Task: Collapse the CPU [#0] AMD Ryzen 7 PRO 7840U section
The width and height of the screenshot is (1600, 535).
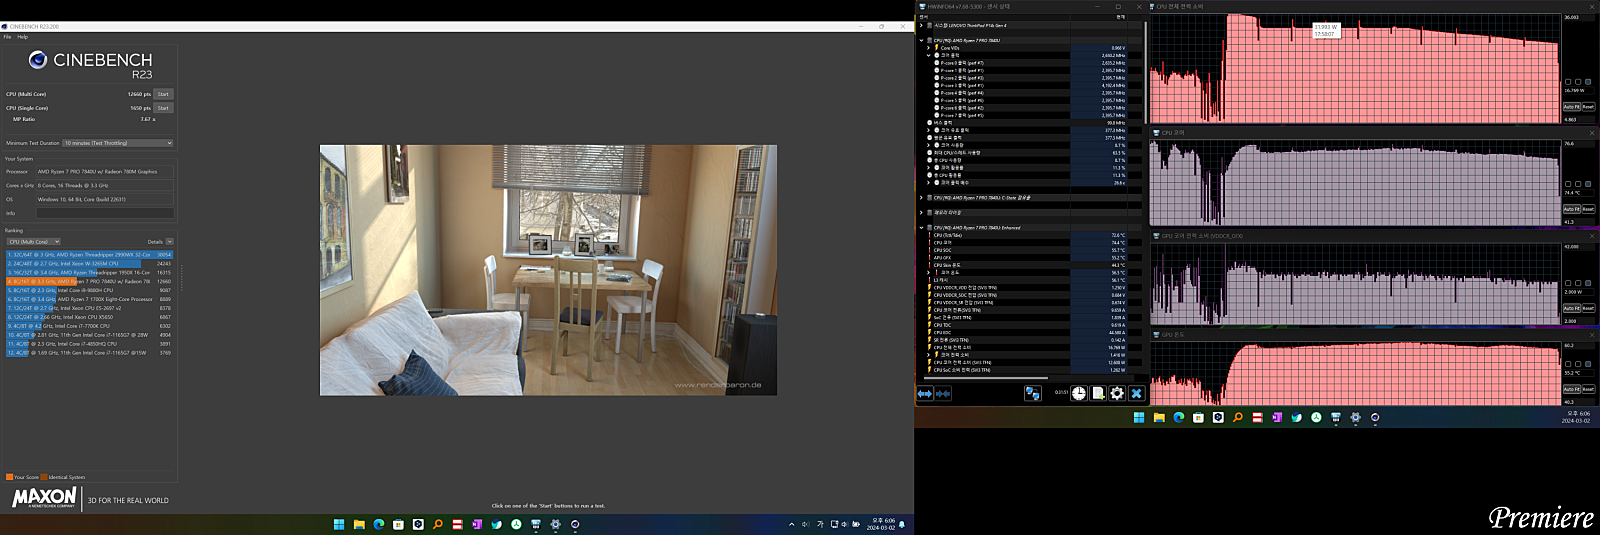Action: pos(921,41)
